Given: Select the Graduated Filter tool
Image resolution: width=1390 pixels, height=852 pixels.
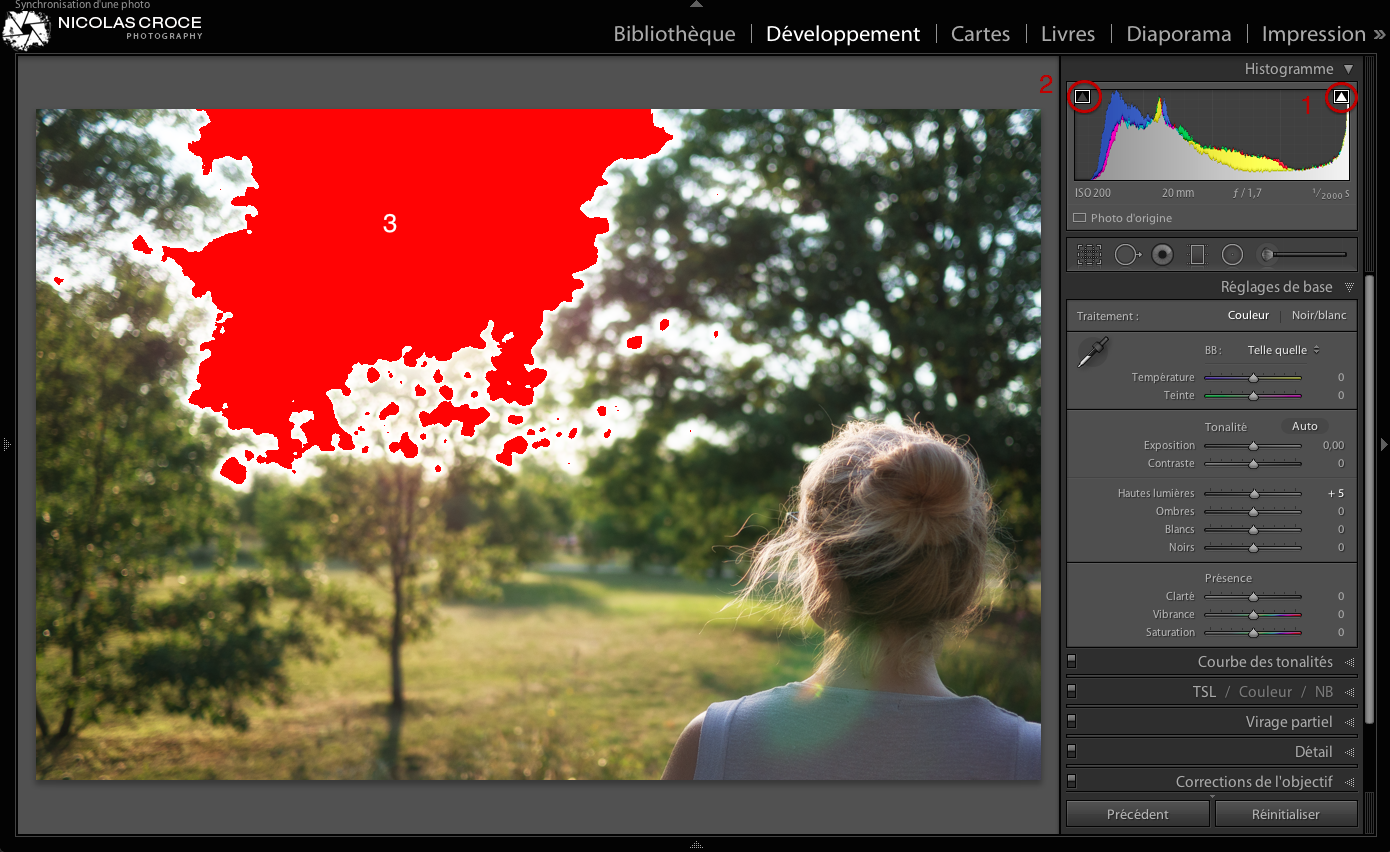Looking at the screenshot, I should tap(1197, 254).
